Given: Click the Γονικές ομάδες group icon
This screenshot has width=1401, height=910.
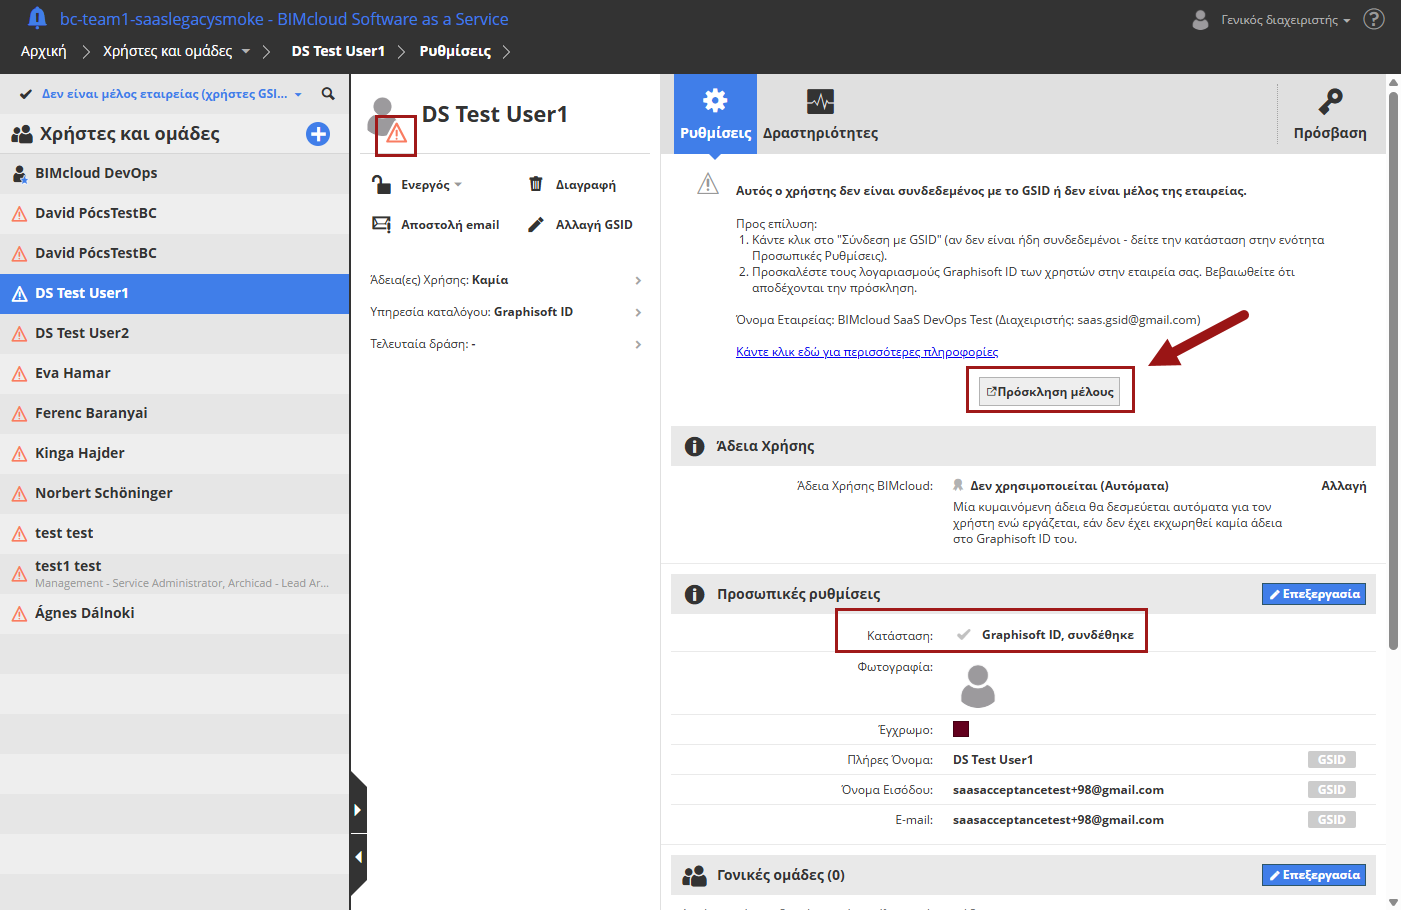Looking at the screenshot, I should (694, 876).
